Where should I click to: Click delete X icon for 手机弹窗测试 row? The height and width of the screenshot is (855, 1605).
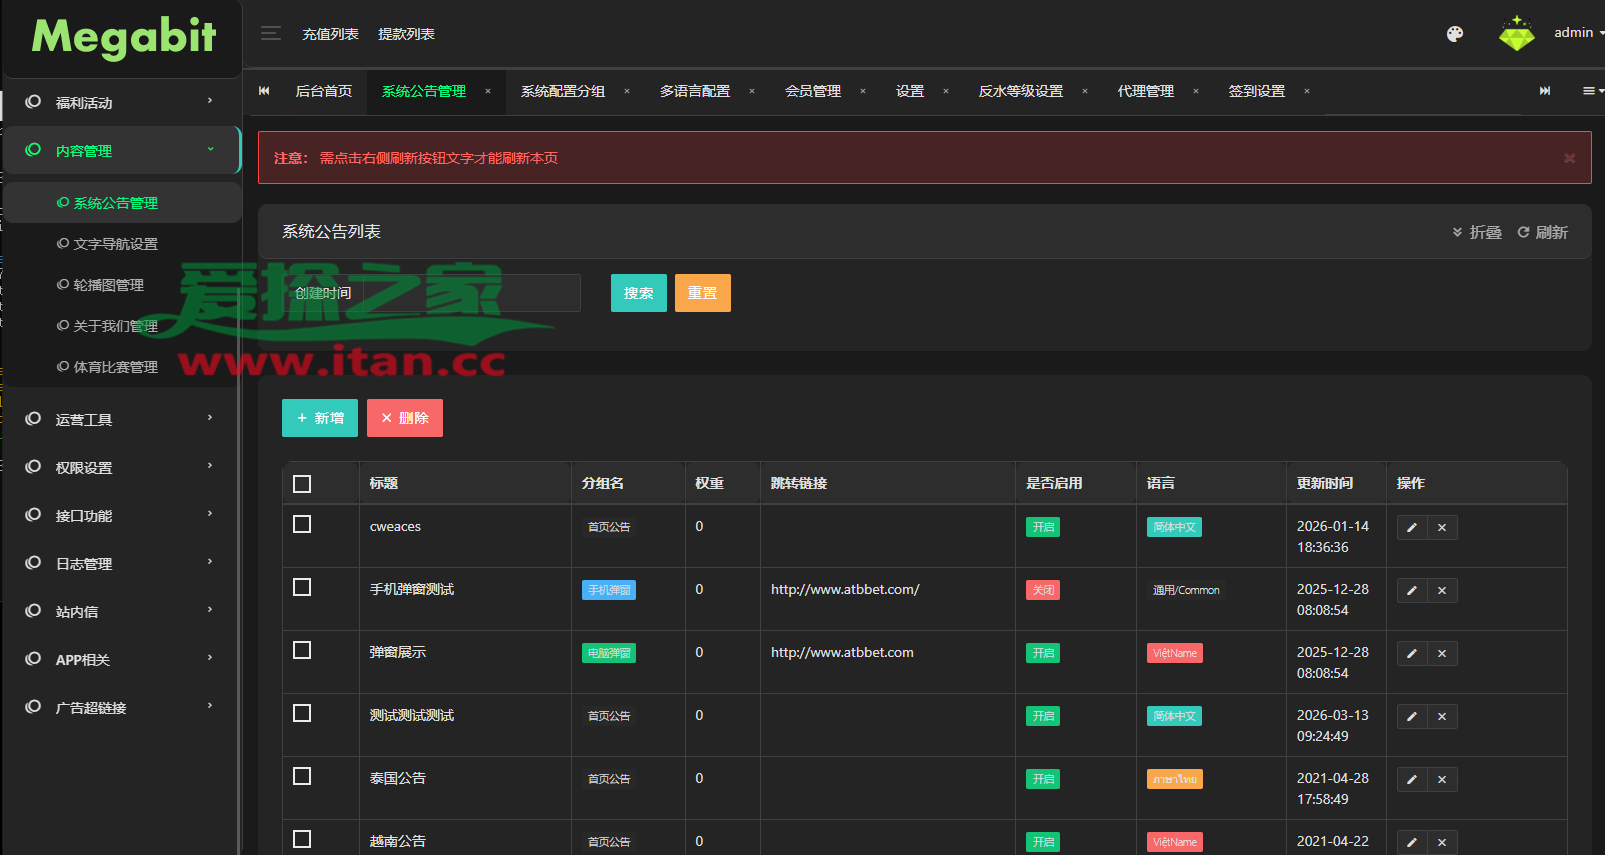pos(1442,591)
